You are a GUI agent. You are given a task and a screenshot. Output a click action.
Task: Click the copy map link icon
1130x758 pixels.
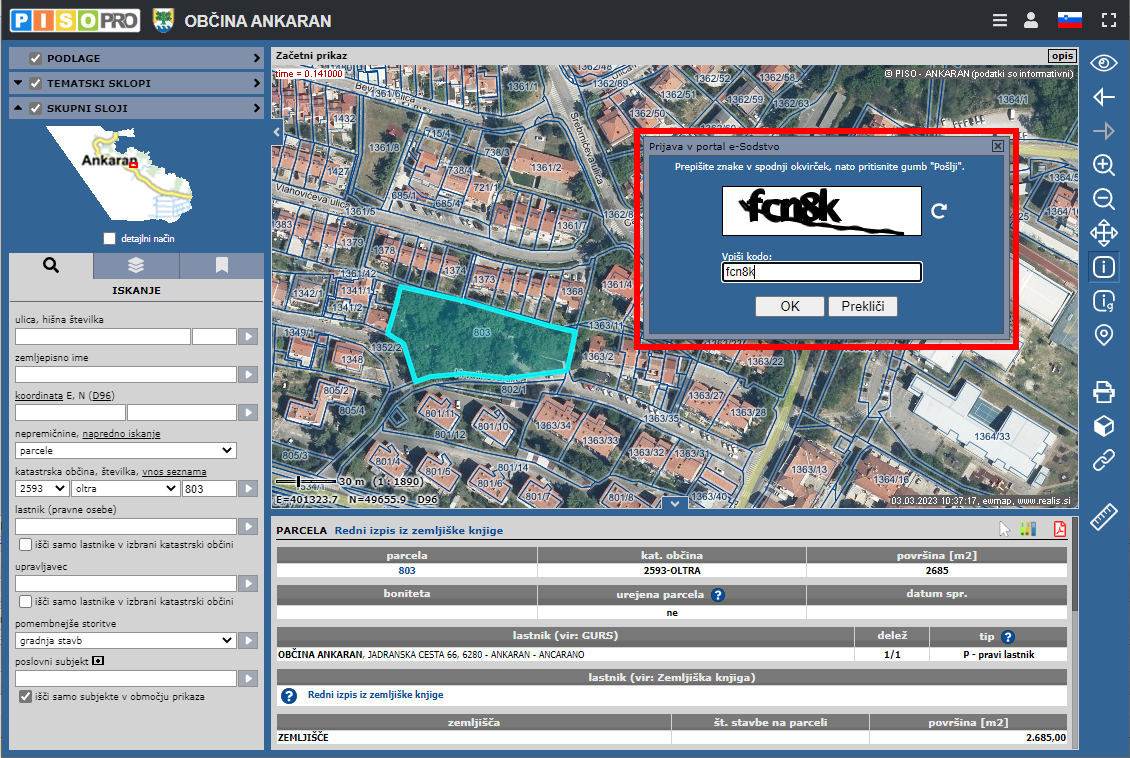1104,460
